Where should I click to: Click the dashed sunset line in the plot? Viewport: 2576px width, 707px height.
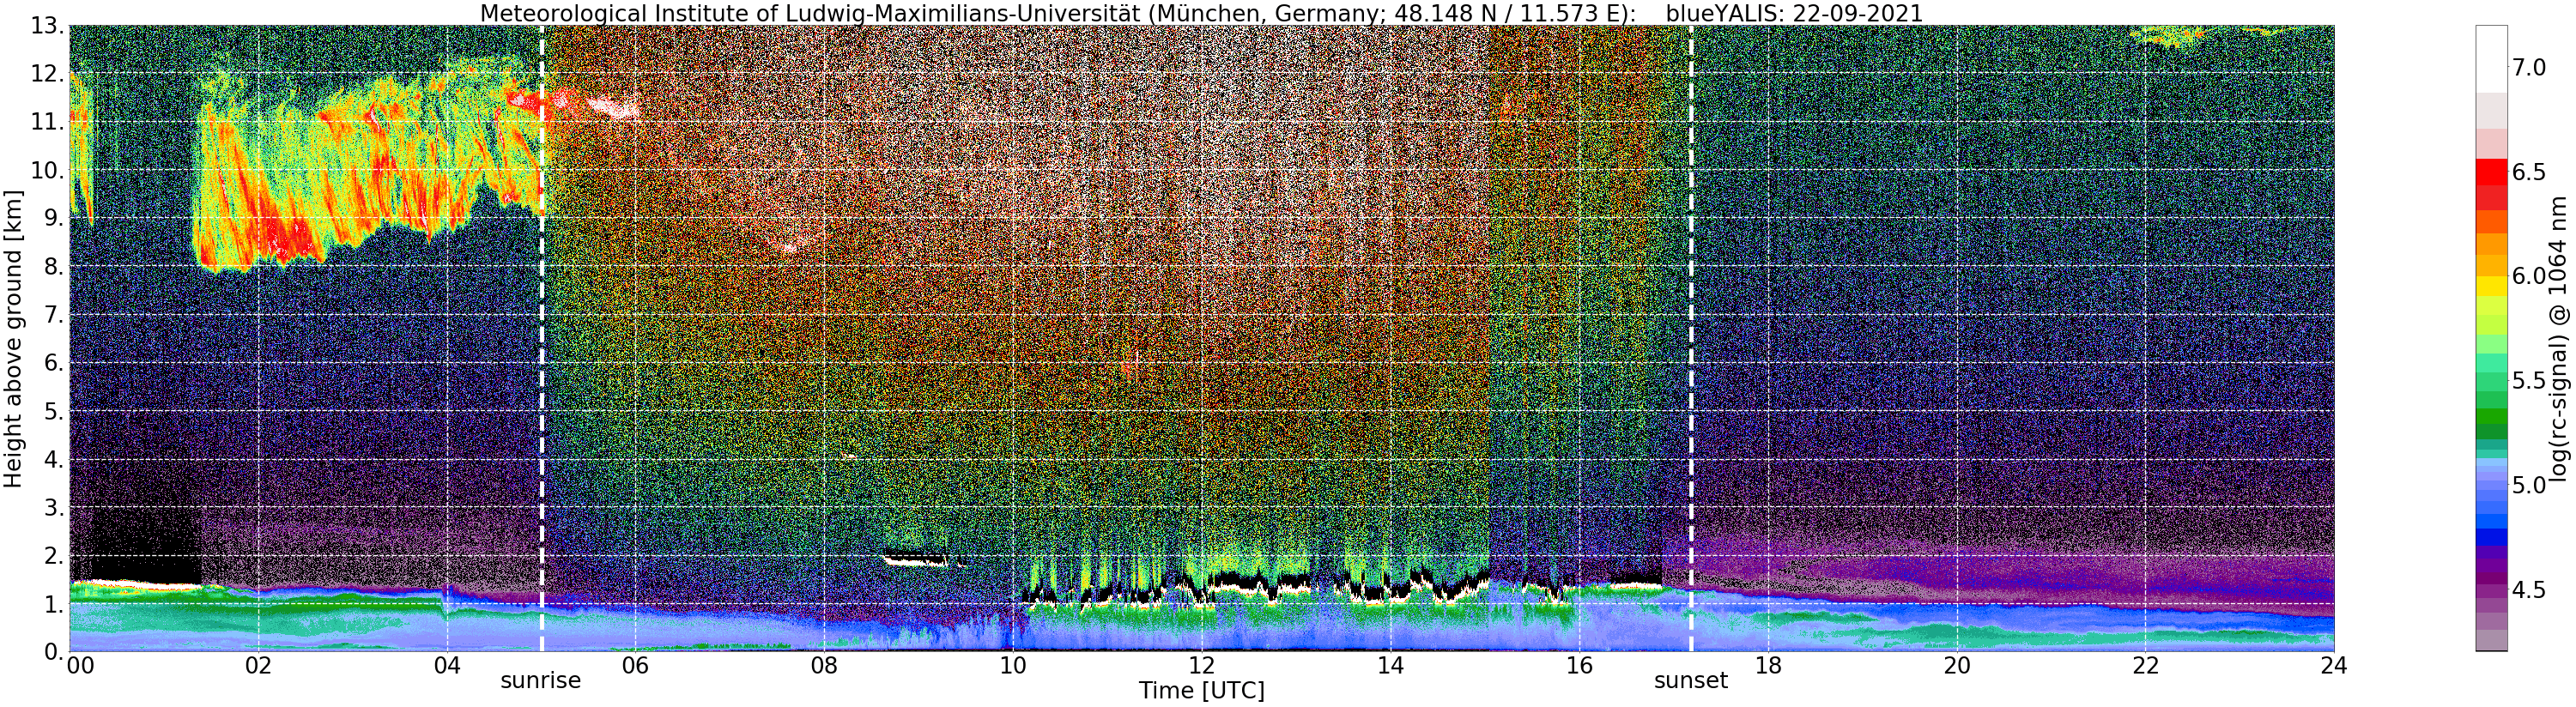tap(1691, 338)
